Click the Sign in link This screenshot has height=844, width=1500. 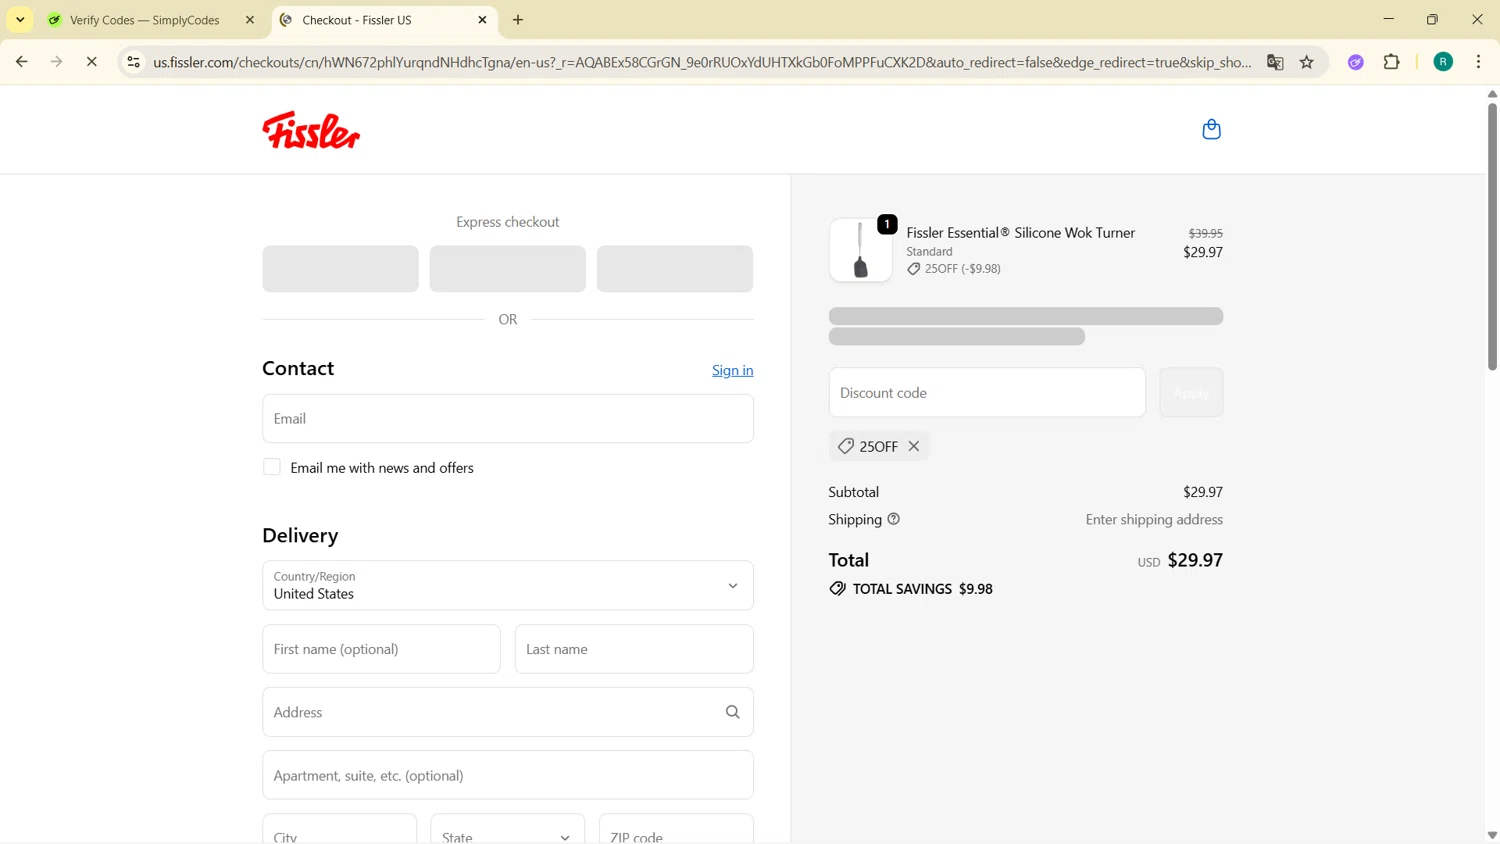pos(733,370)
